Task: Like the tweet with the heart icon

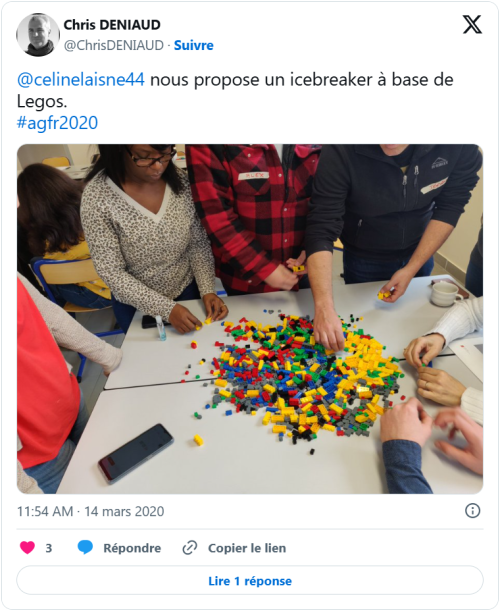Action: click(x=27, y=547)
